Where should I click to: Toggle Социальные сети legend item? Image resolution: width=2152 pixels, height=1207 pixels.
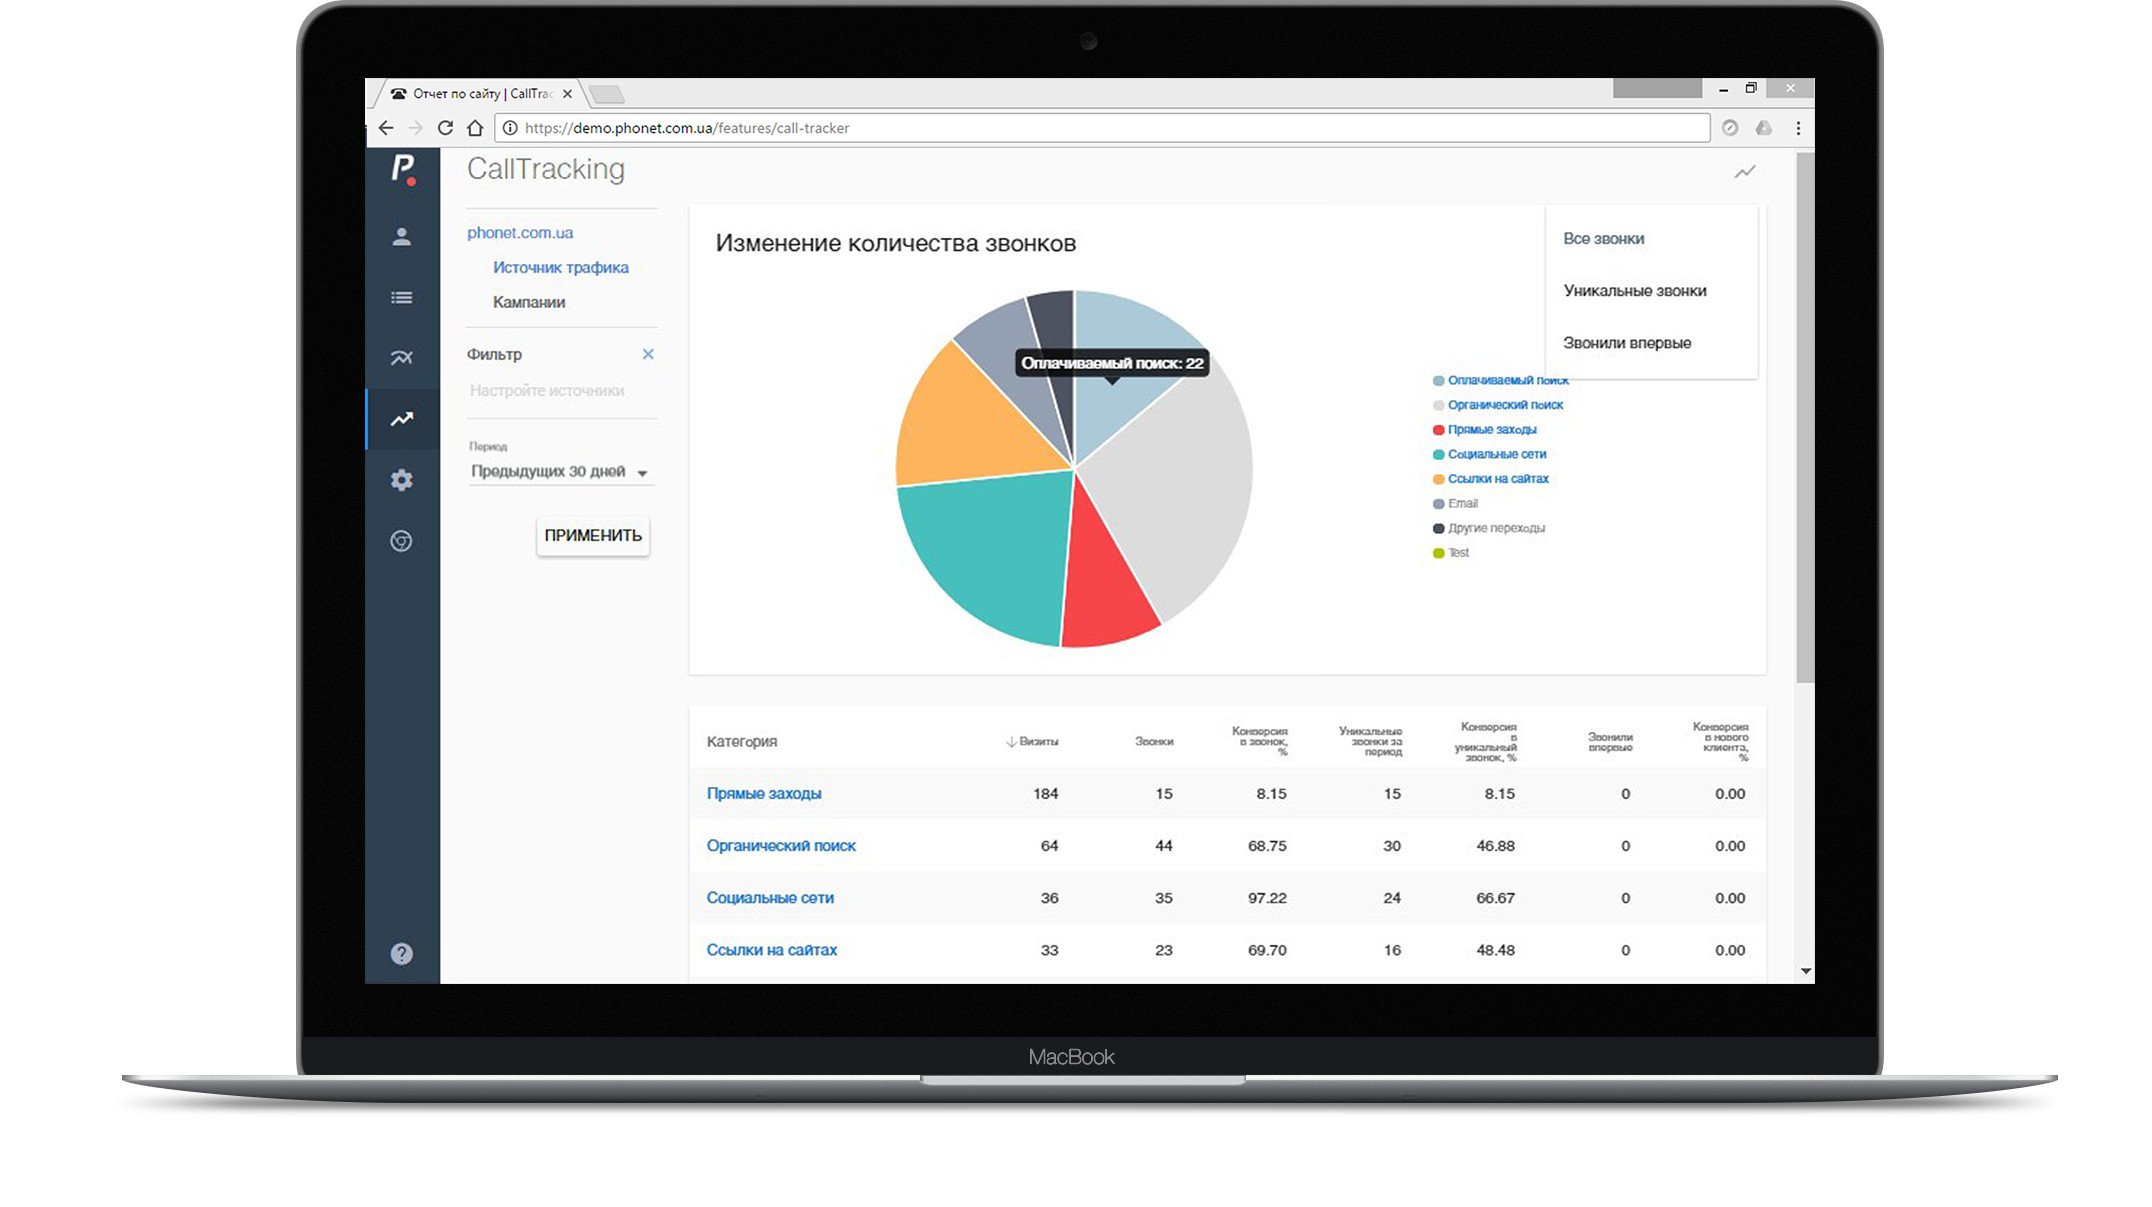tap(1490, 454)
